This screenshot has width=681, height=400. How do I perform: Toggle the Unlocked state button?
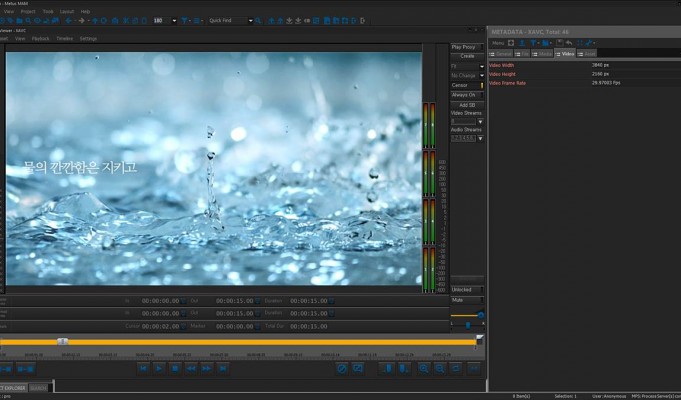tap(467, 290)
